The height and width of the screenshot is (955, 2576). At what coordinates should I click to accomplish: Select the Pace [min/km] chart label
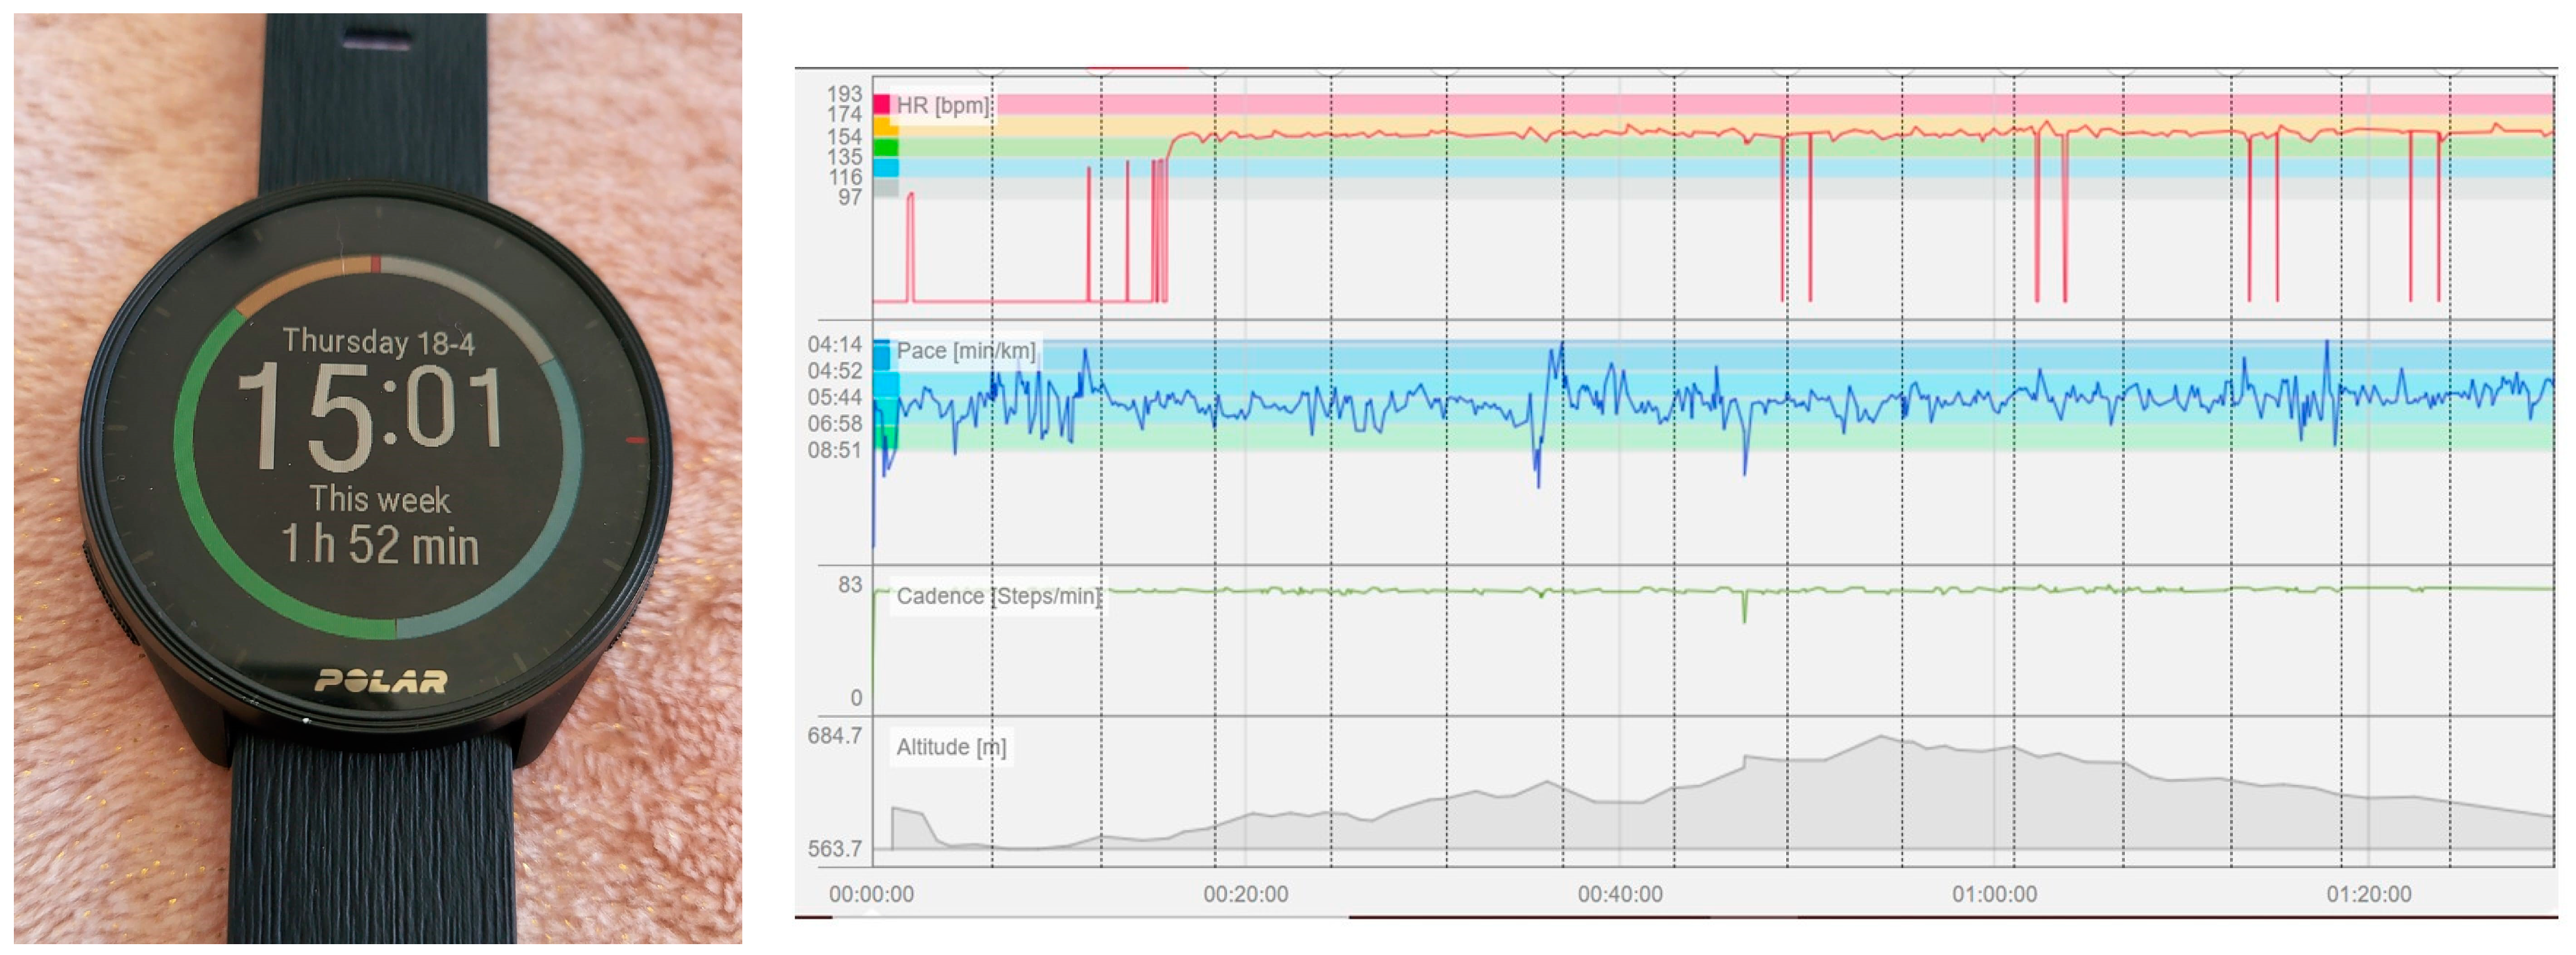pyautogui.click(x=965, y=351)
